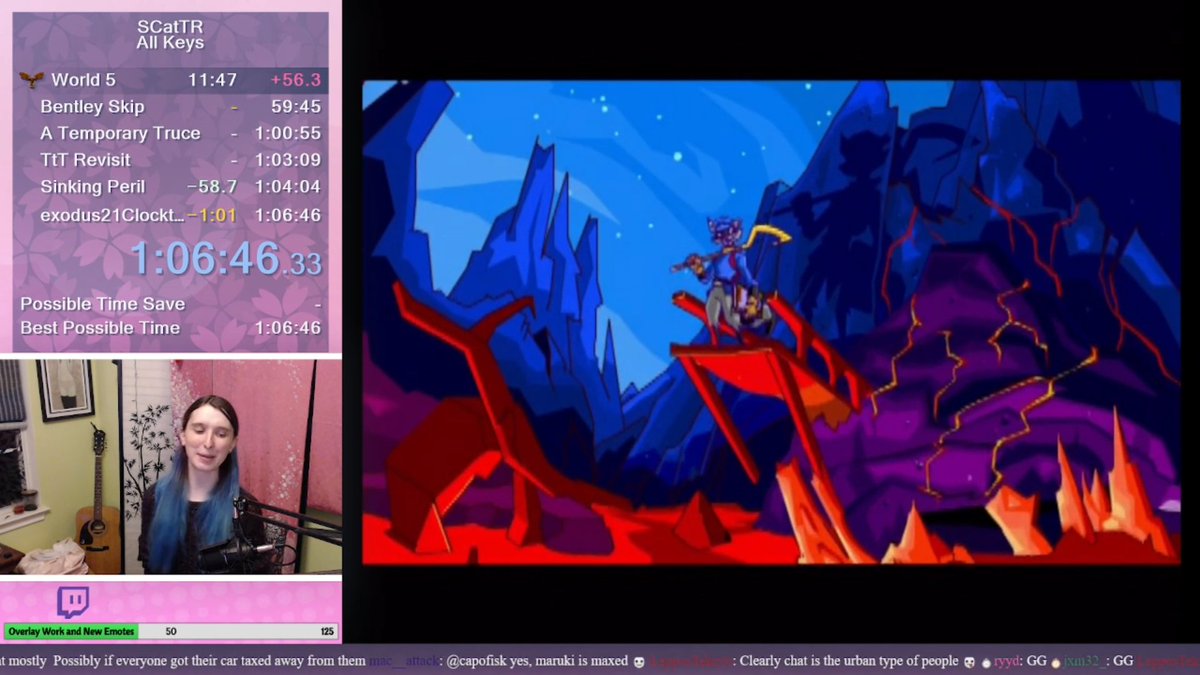The image size is (1200, 675).
Task: Click the Overlay Work and New Emotes progress bar
Action: coord(171,632)
